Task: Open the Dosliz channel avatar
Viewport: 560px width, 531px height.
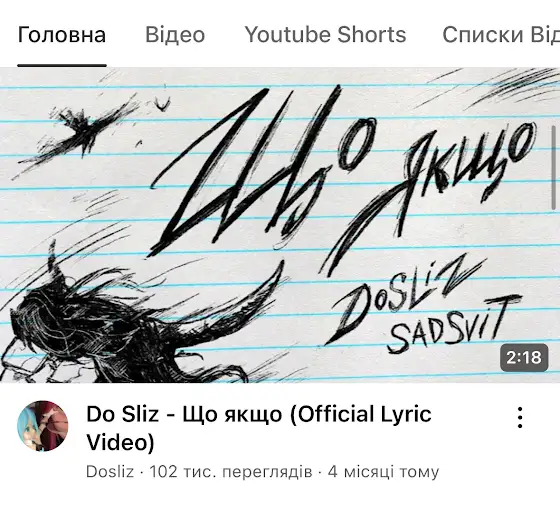Action: click(x=43, y=426)
